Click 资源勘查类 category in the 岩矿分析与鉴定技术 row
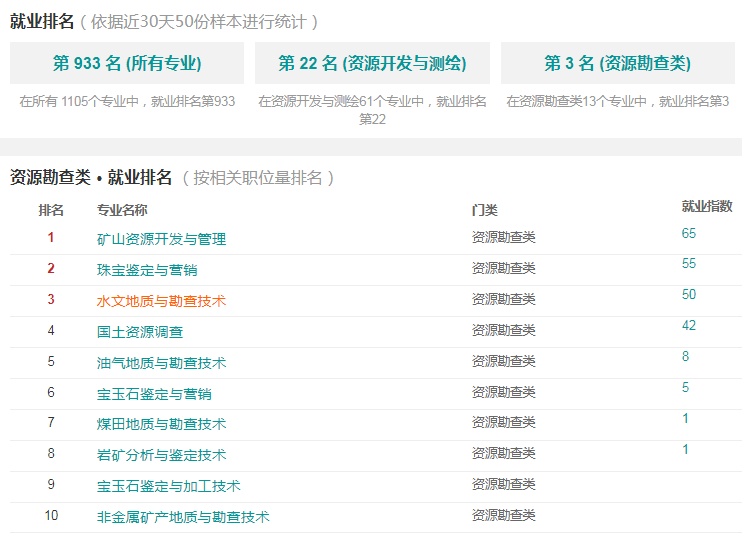742x538 pixels. [x=504, y=454]
